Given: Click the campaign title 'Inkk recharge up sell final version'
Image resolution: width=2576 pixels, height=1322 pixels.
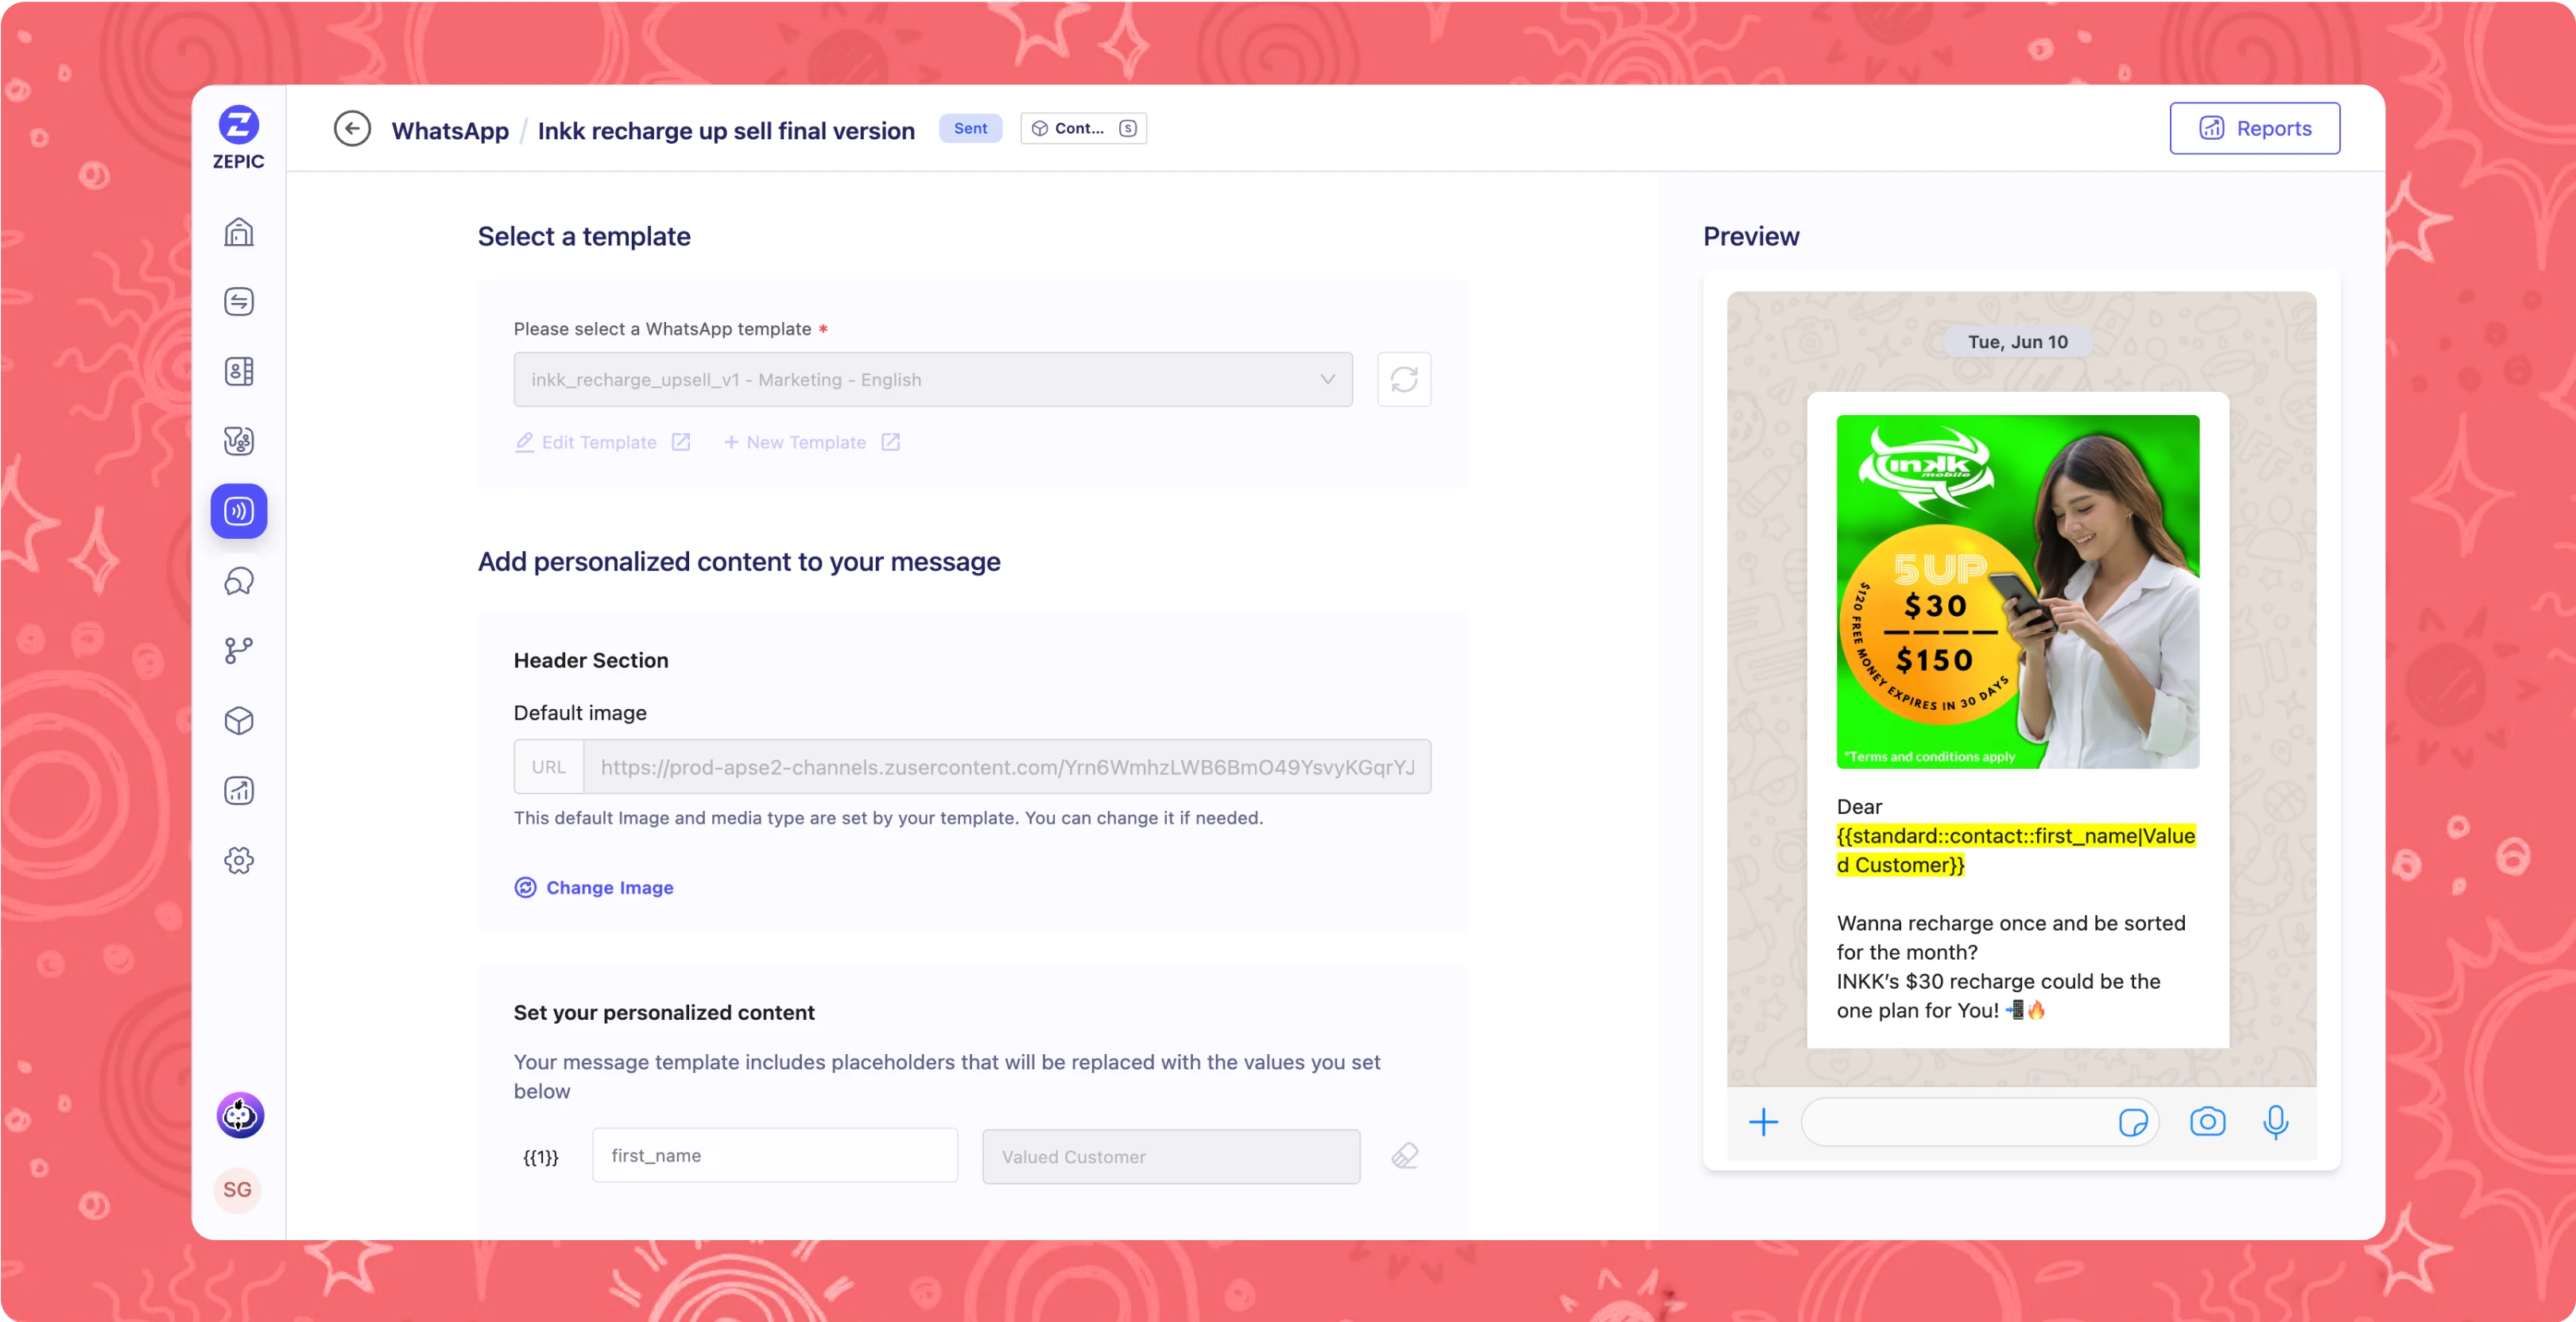Looking at the screenshot, I should point(726,131).
